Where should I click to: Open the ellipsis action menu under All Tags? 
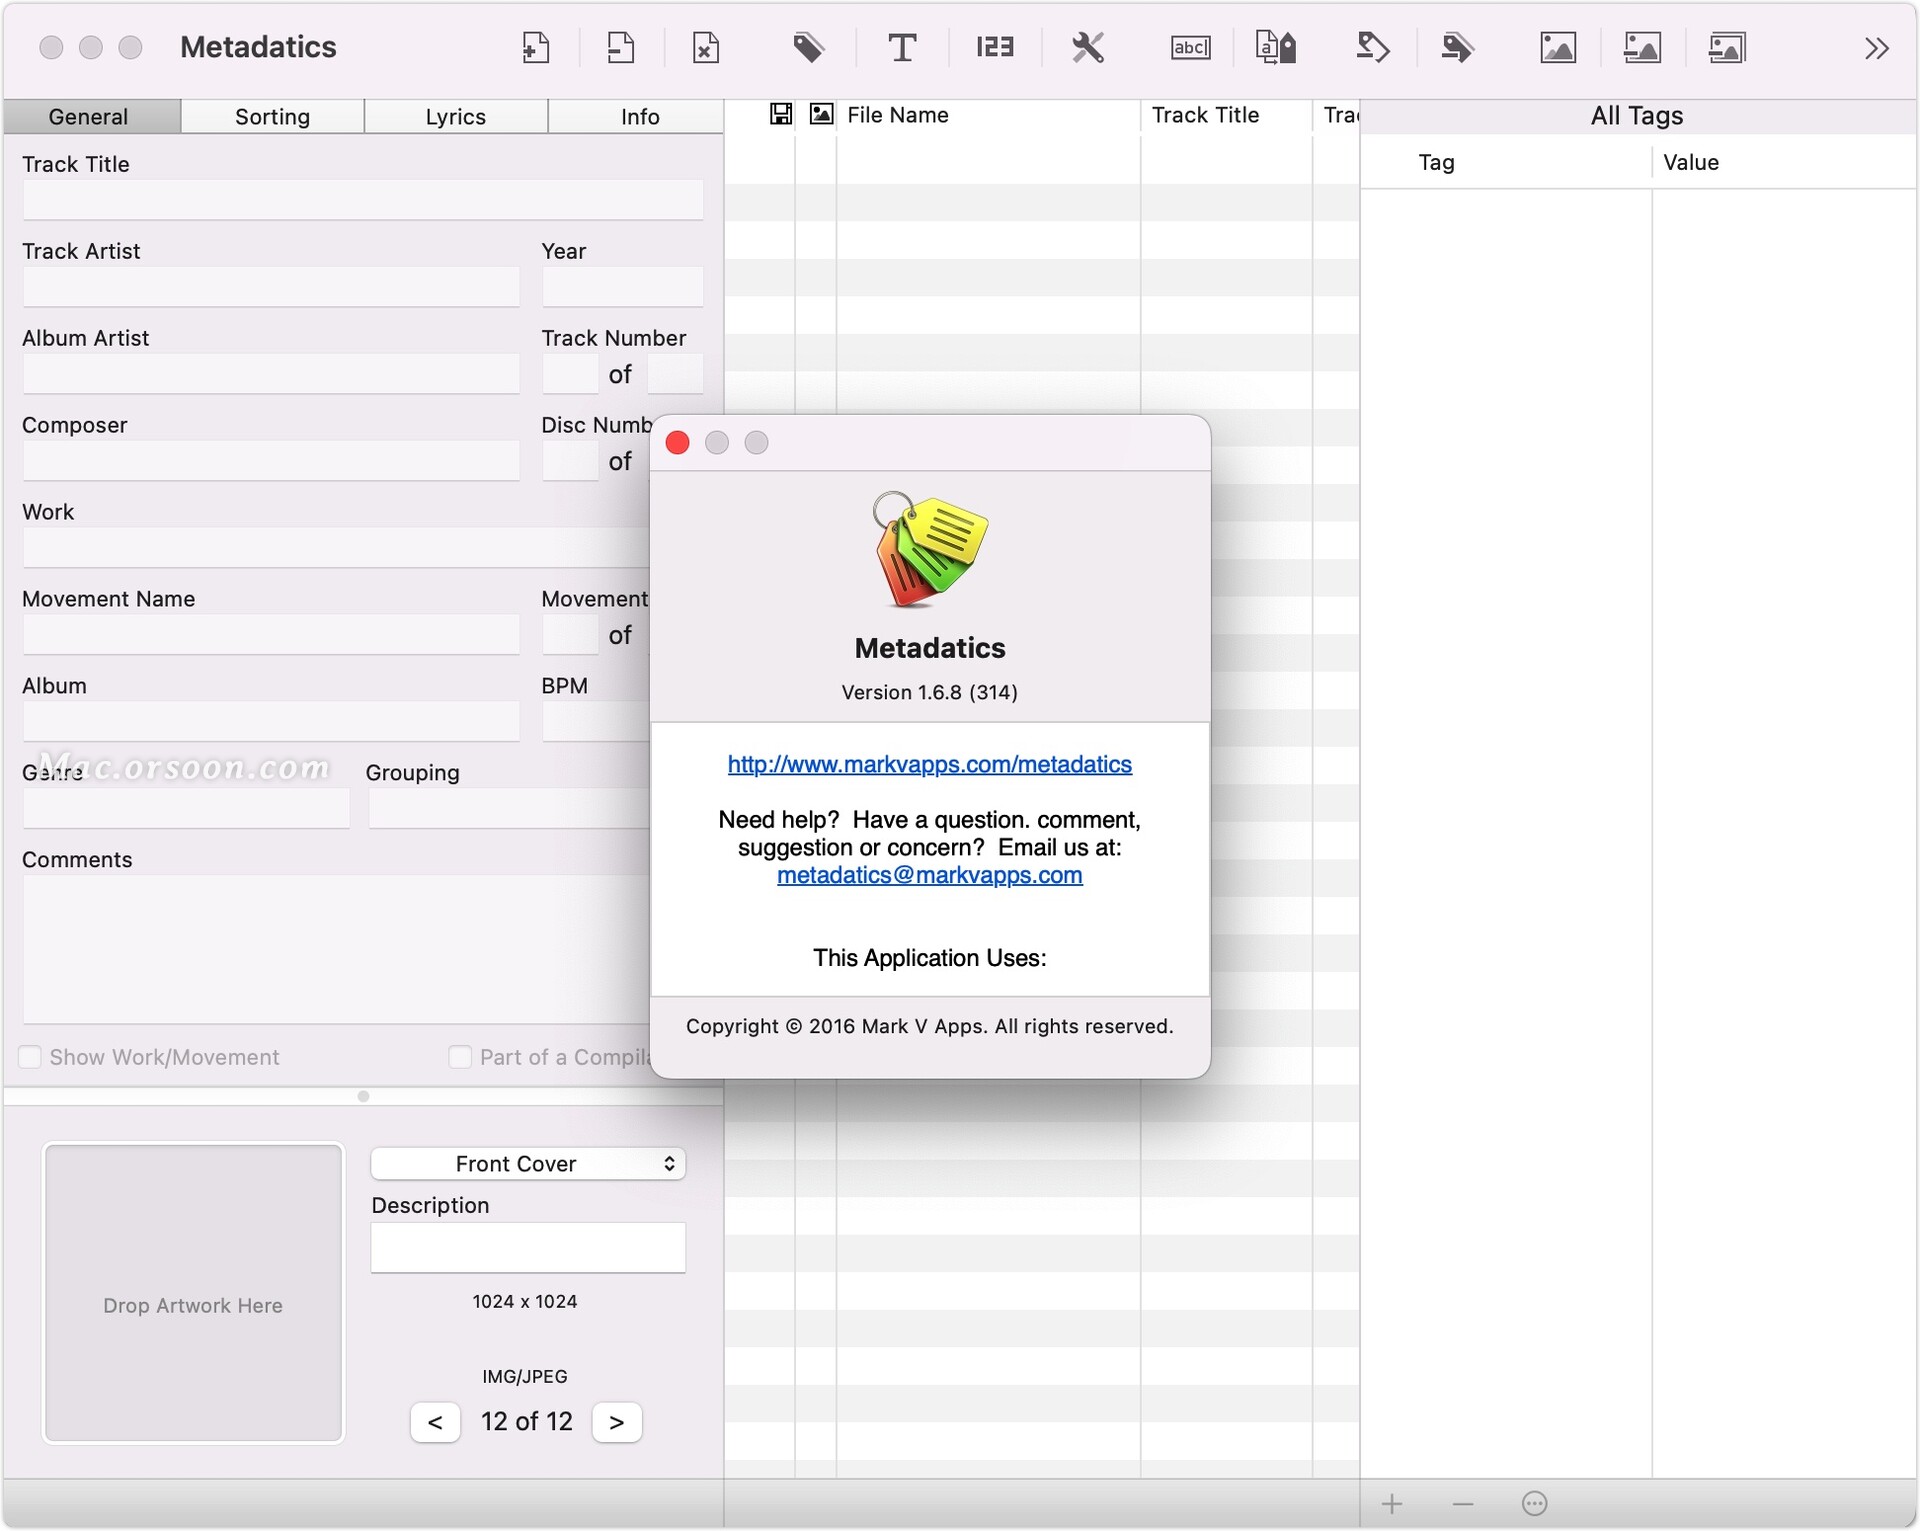[x=1534, y=1504]
